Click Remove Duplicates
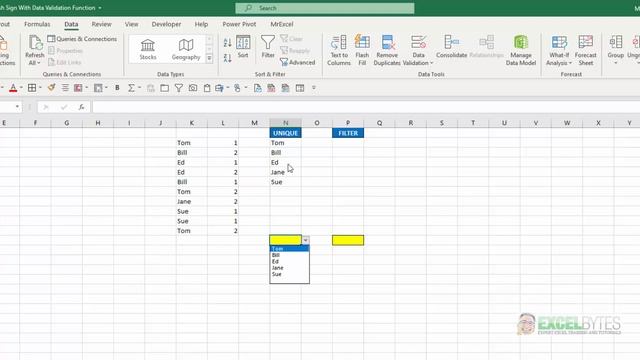The height and width of the screenshot is (360, 640). (387, 50)
